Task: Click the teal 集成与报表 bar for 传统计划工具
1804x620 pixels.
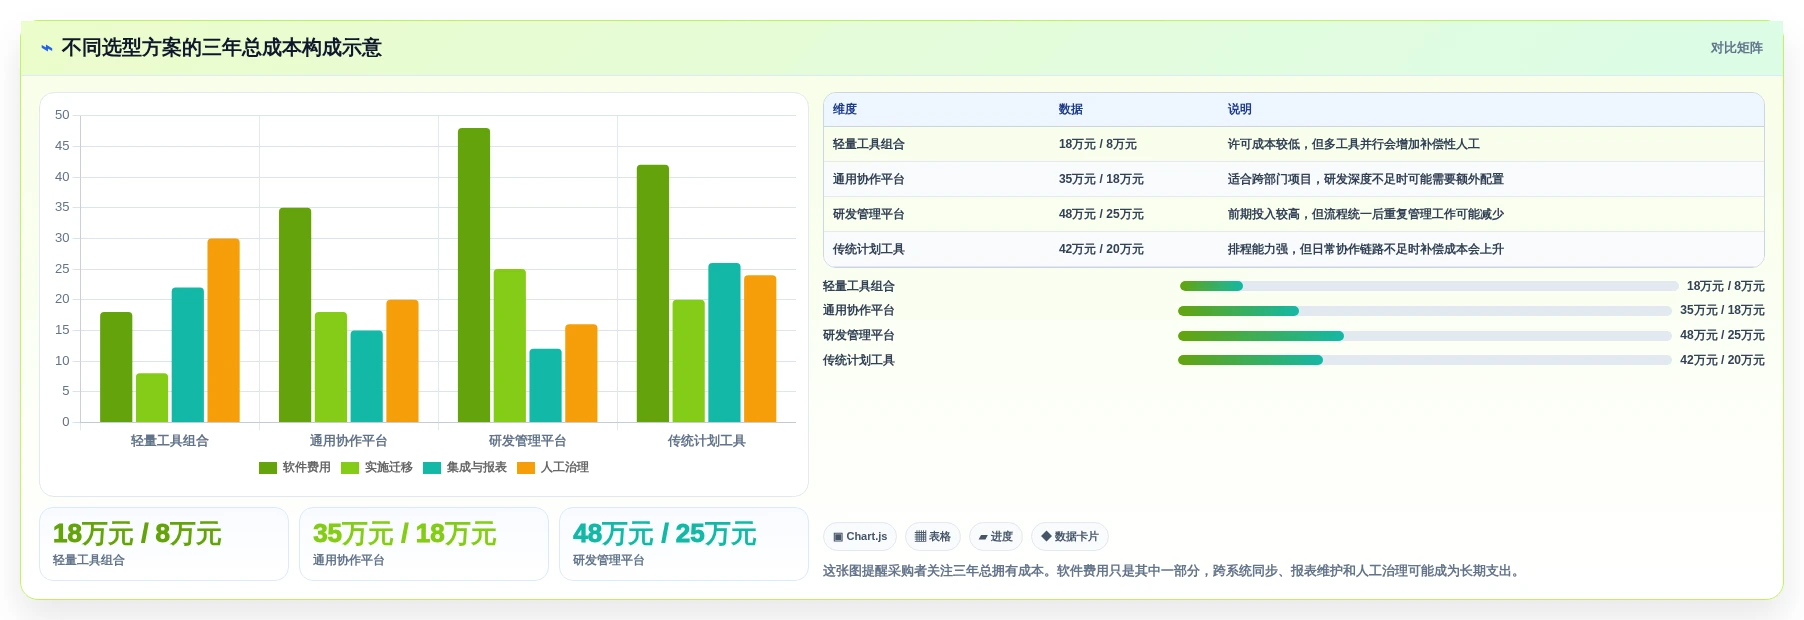Action: pos(724,342)
